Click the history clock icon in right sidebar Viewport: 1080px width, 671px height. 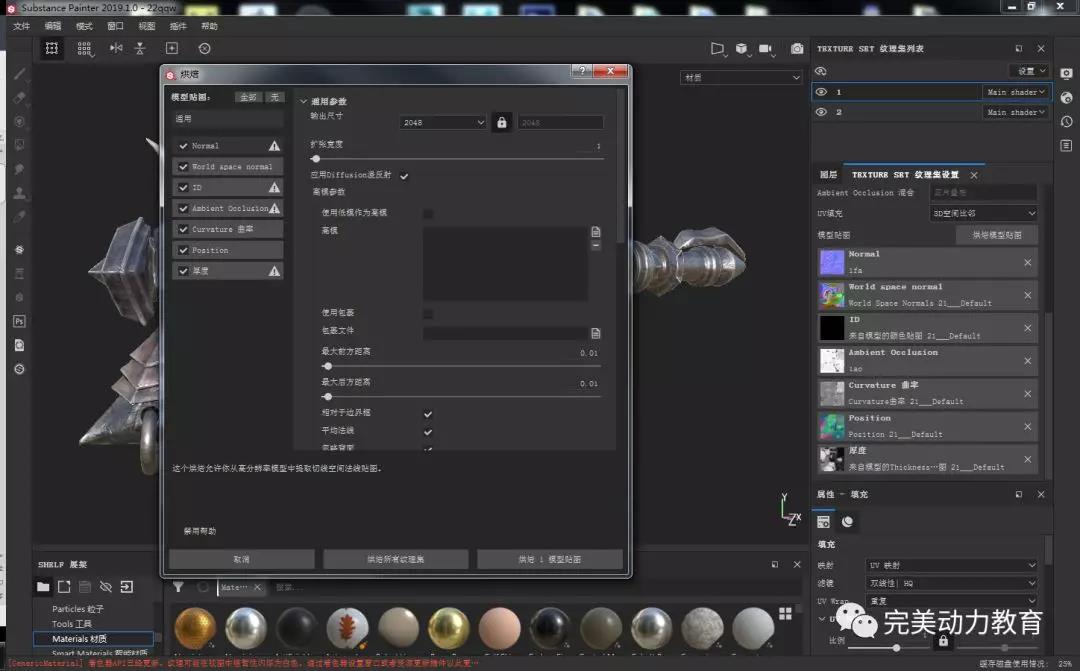pos(1066,120)
